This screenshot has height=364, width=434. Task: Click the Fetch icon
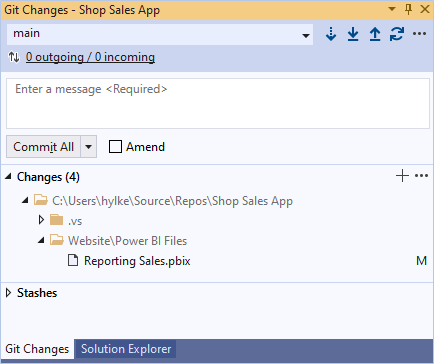pos(331,34)
